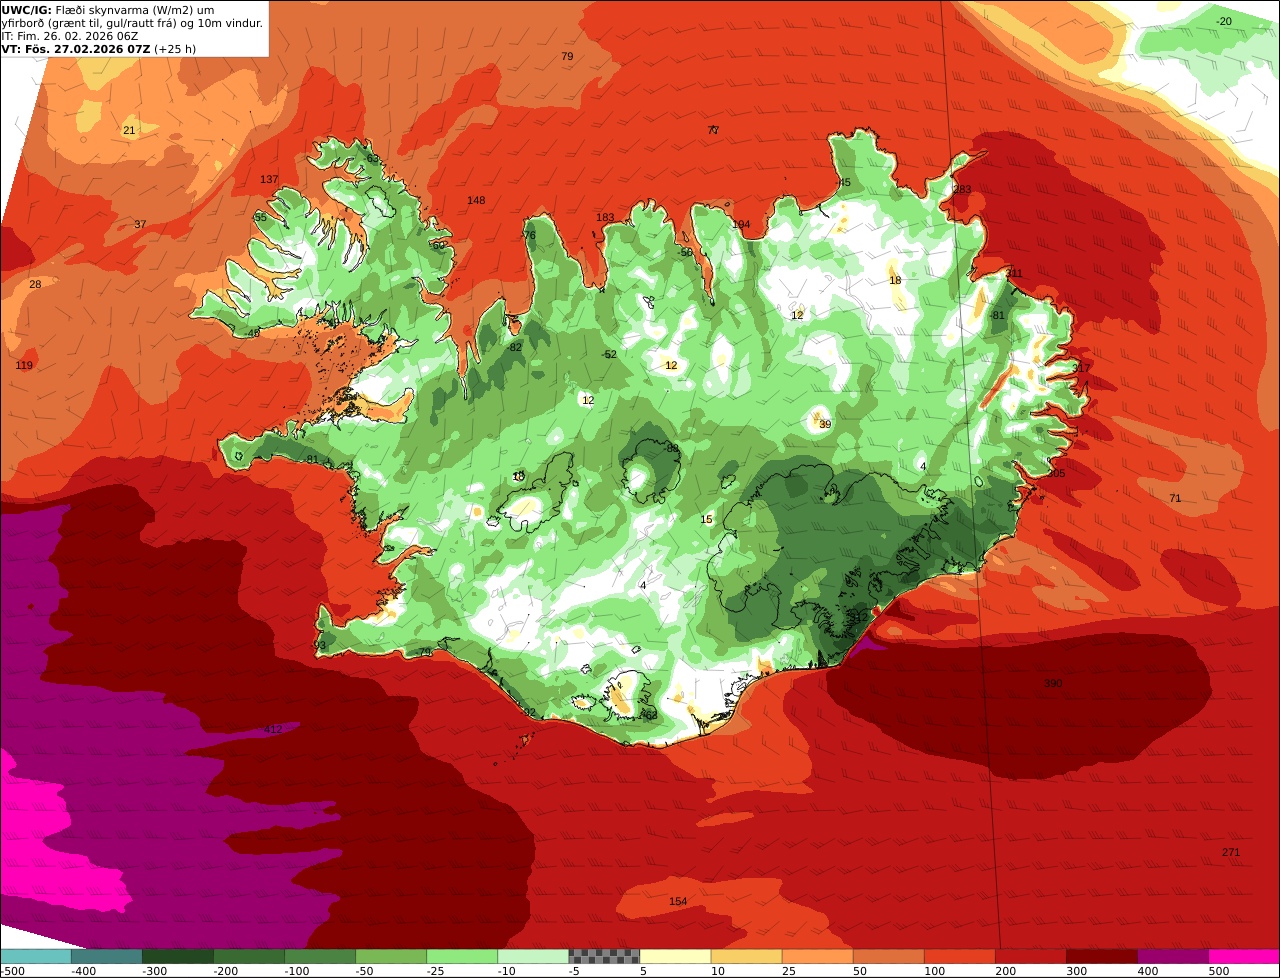Click the red 200 to 300 legend swatch

(1030, 956)
